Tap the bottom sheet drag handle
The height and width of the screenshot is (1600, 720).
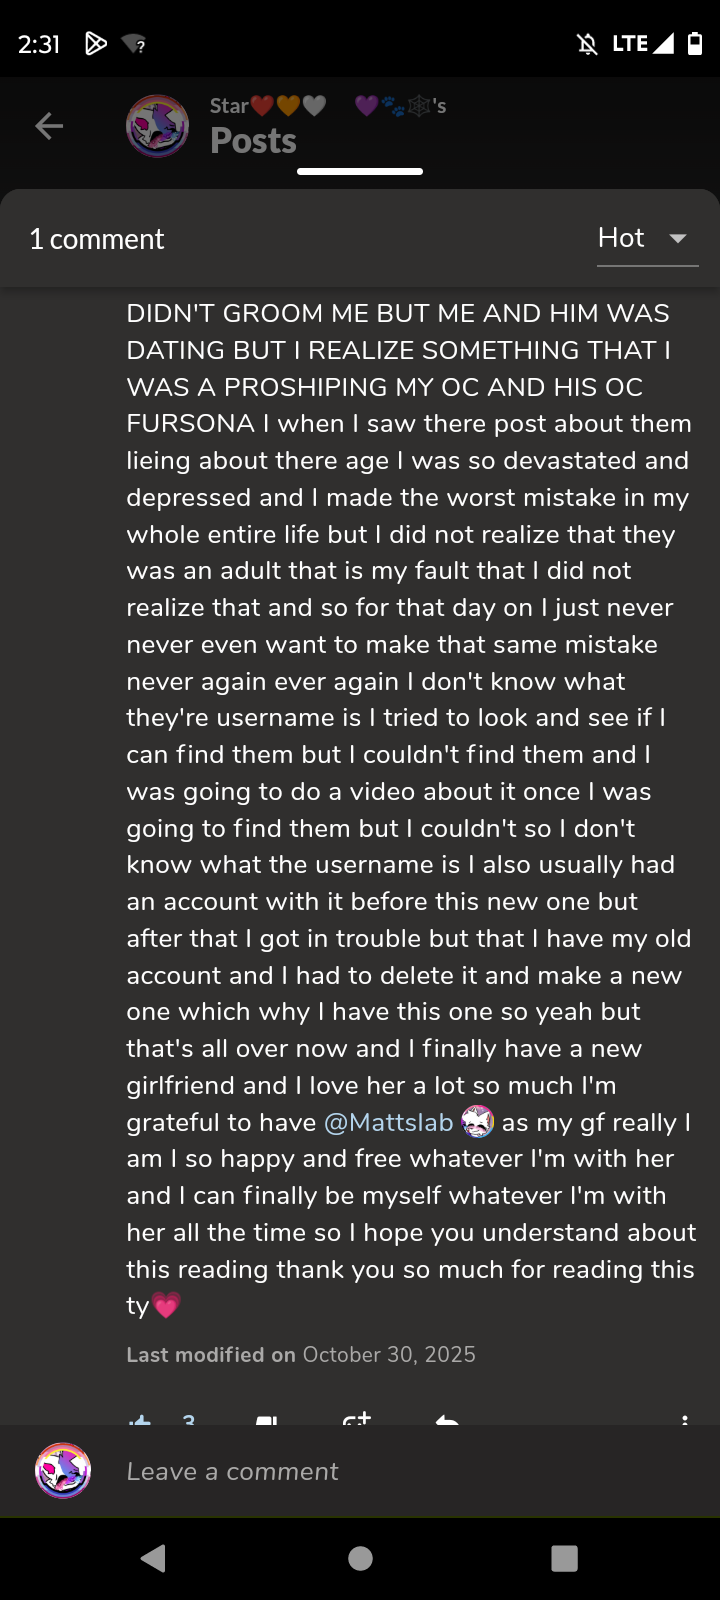point(360,172)
